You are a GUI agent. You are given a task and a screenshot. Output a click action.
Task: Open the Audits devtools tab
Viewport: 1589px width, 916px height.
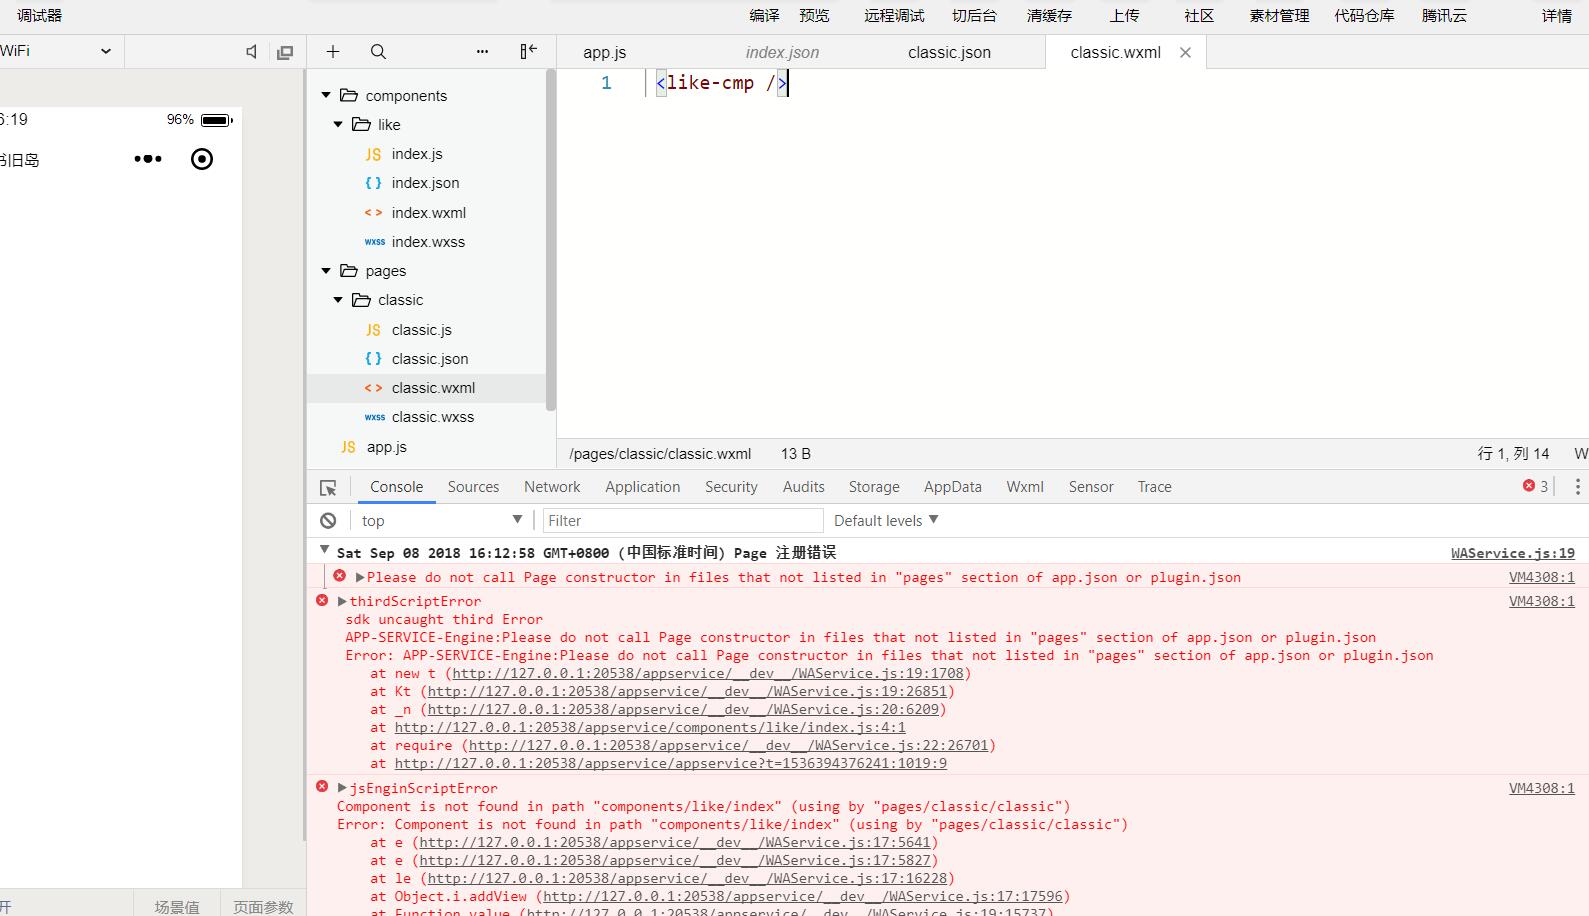tap(804, 487)
